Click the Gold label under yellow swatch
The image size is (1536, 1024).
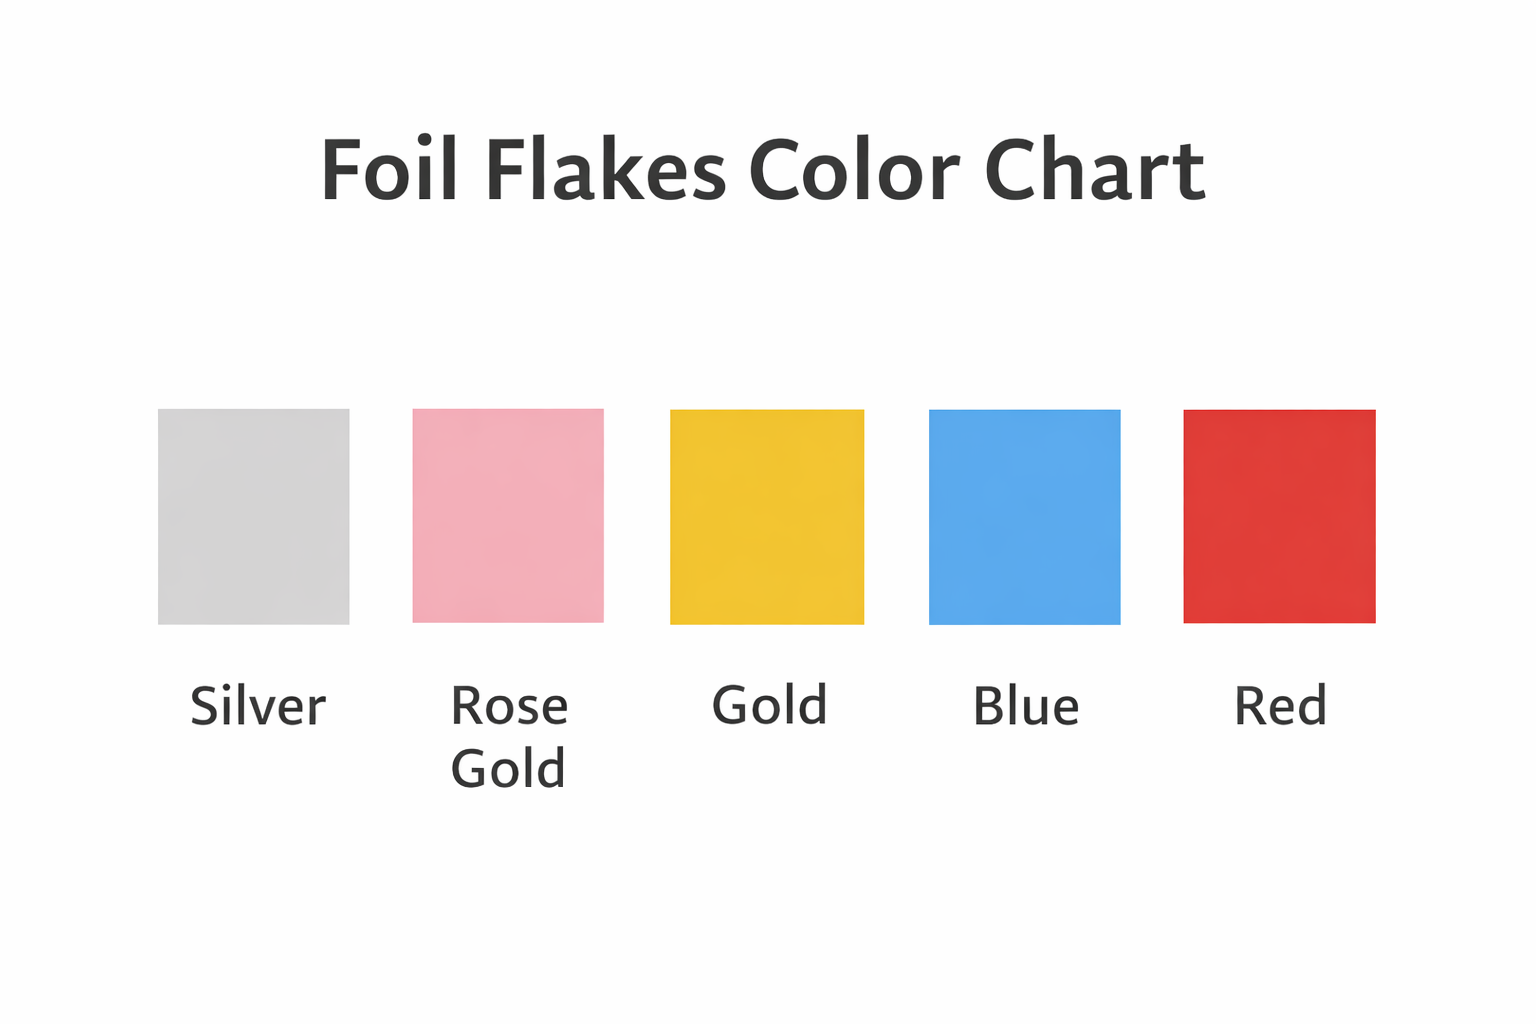[x=770, y=705]
